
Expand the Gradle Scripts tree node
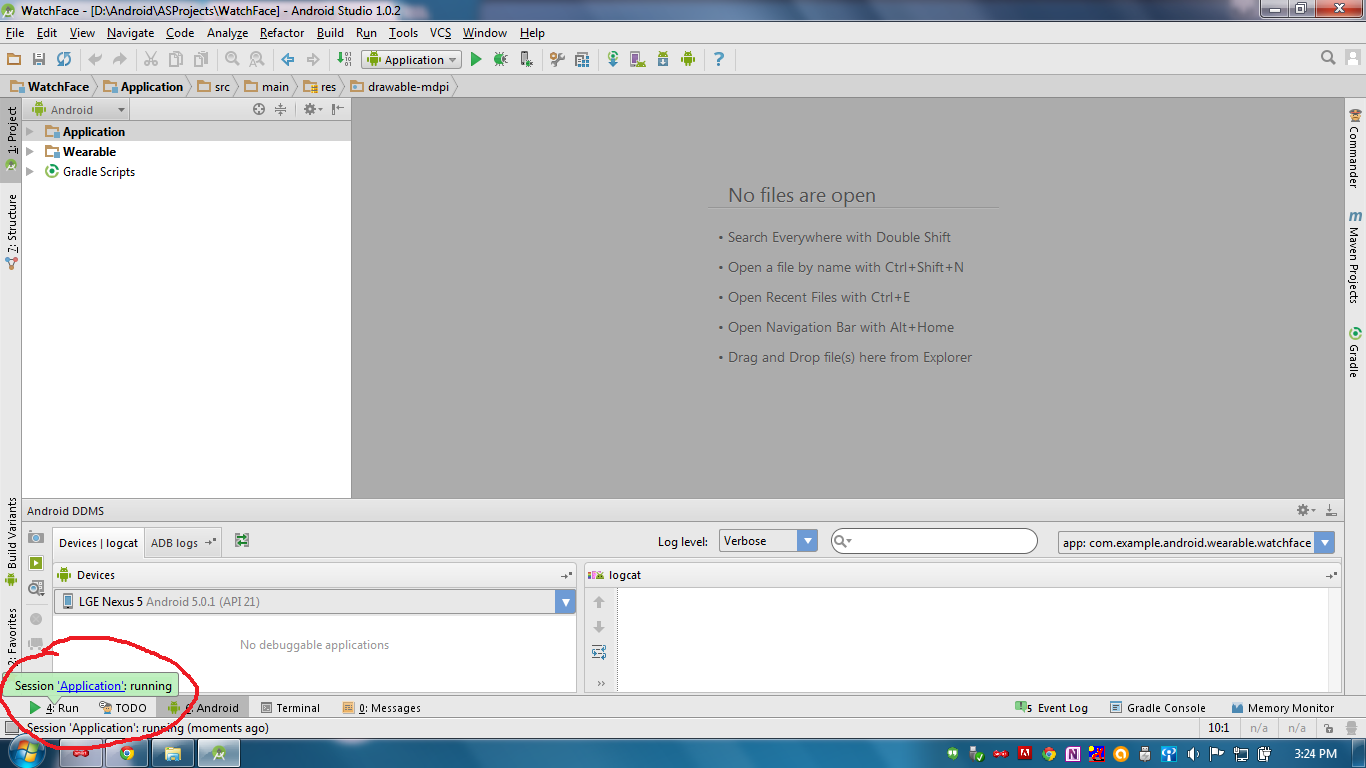(x=30, y=172)
